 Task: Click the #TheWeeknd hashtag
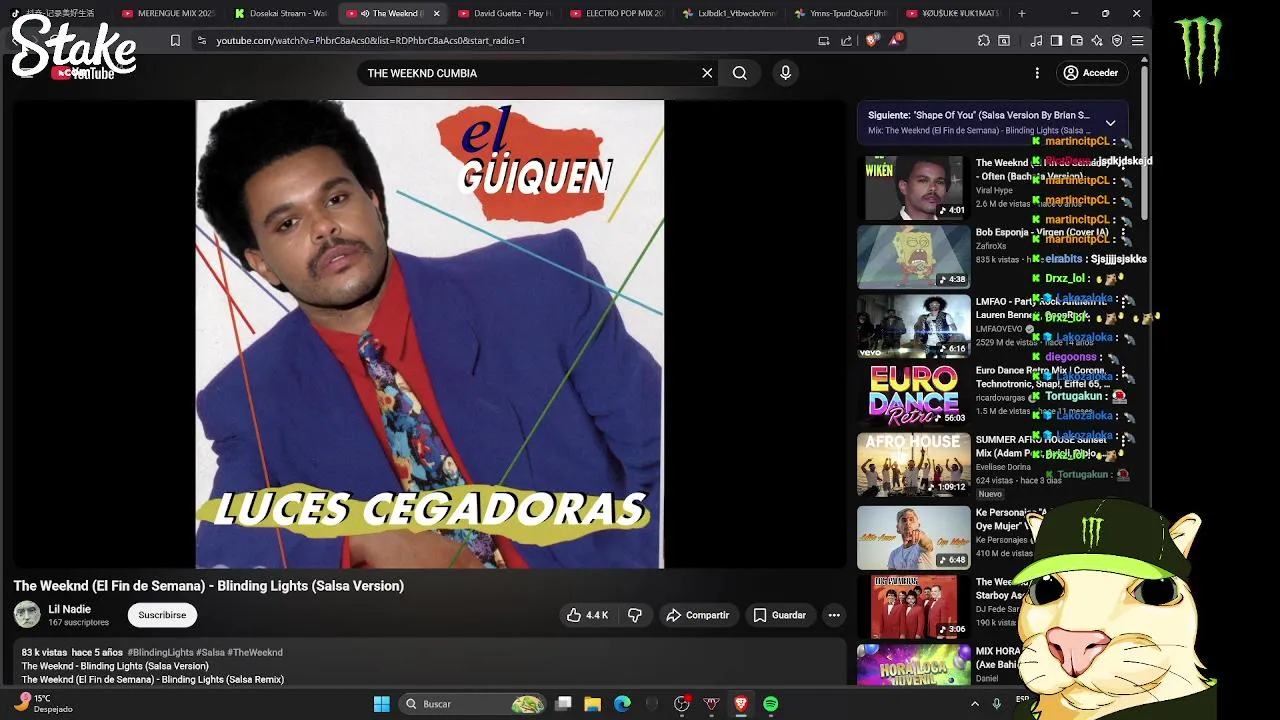click(x=255, y=652)
